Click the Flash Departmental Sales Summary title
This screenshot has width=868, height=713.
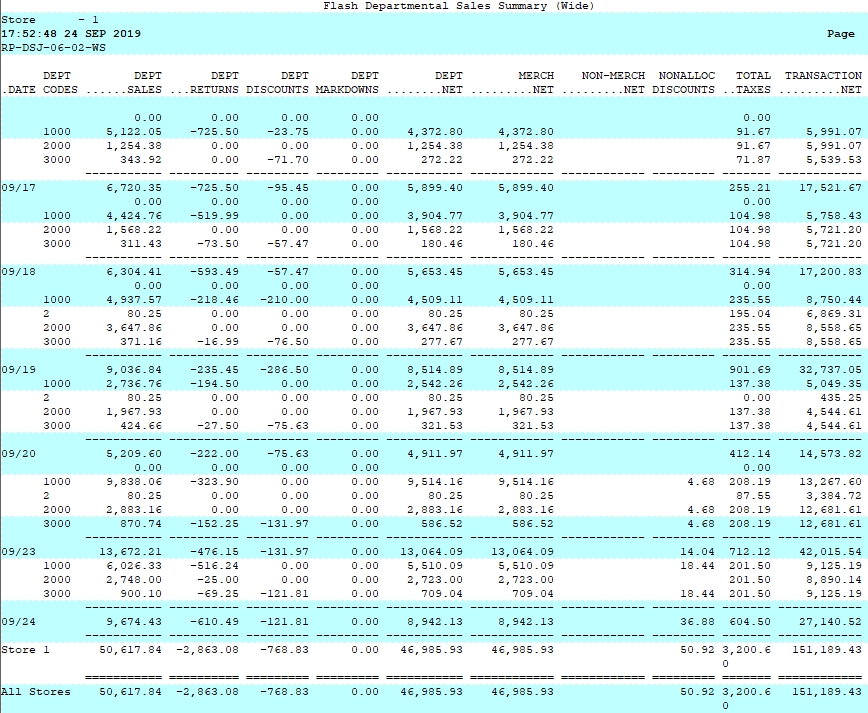tap(458, 6)
